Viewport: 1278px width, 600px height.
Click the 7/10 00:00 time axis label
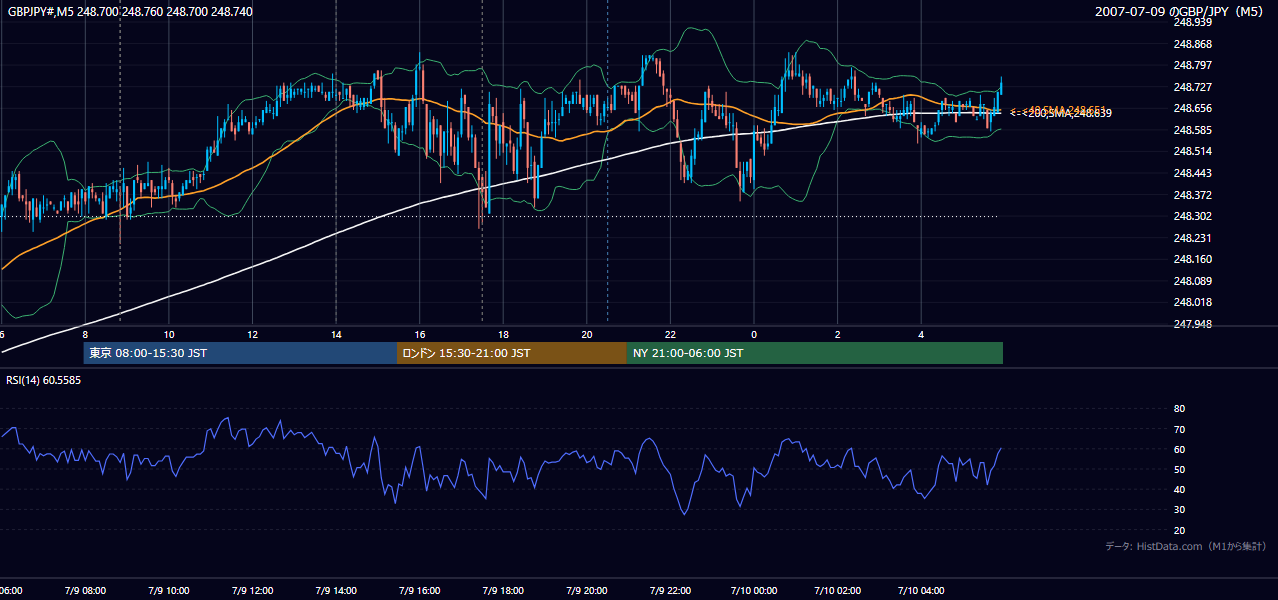[753, 591]
